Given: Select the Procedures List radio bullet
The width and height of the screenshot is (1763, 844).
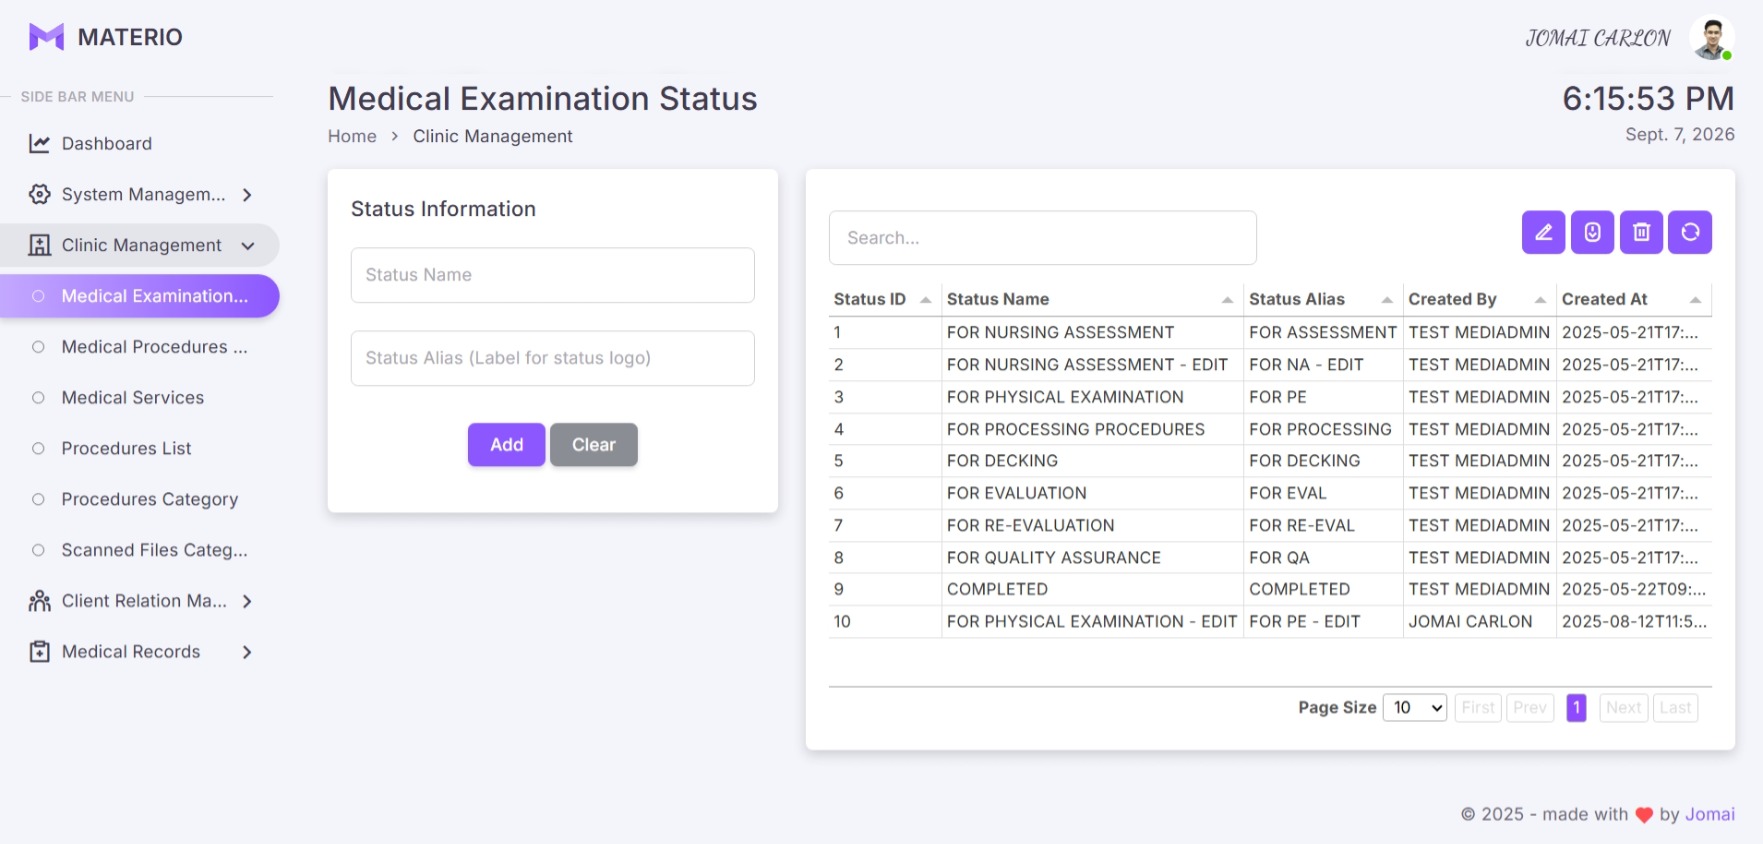Looking at the screenshot, I should (x=38, y=449).
